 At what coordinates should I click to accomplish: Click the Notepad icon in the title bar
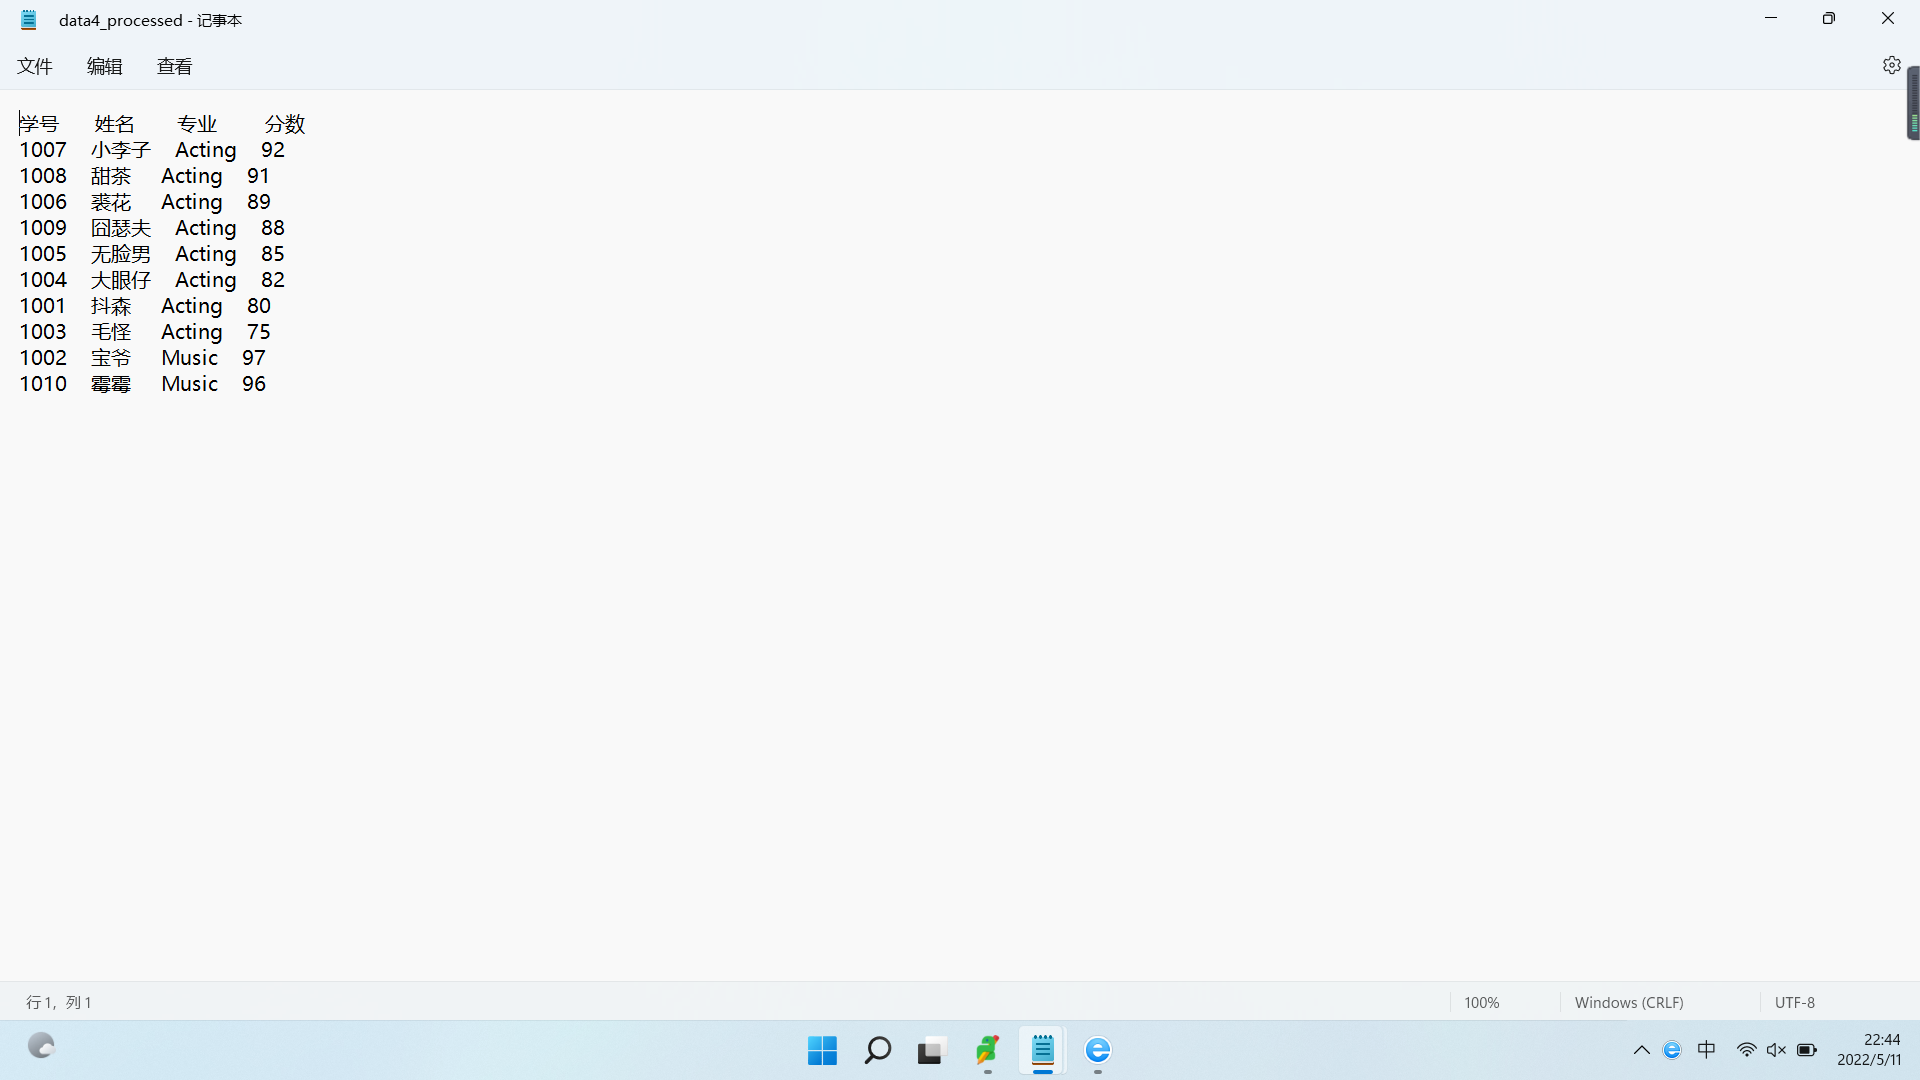(x=29, y=20)
